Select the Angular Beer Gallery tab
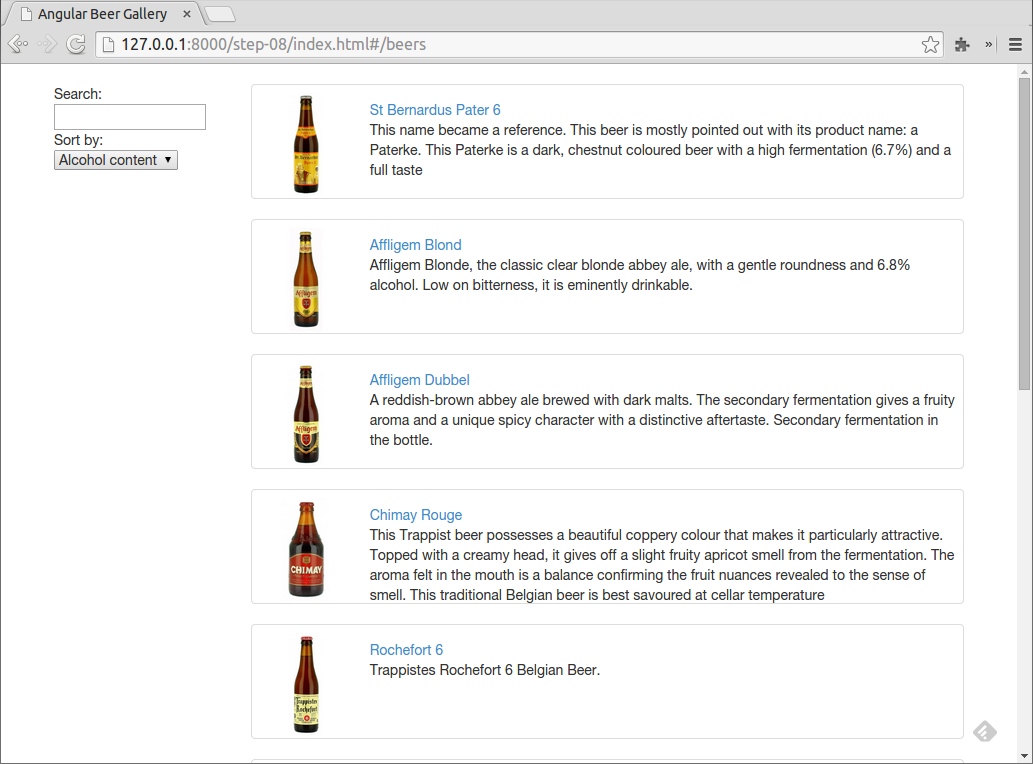1033x764 pixels. point(102,14)
